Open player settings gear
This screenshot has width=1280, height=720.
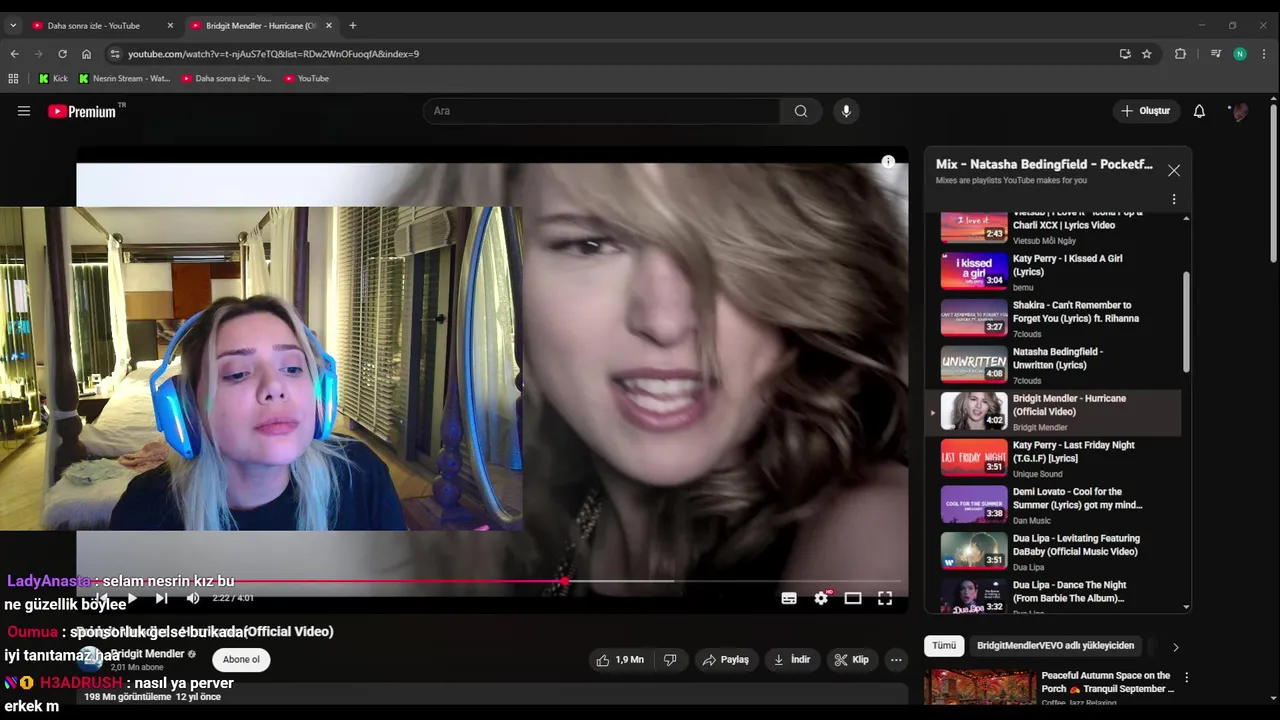pyautogui.click(x=821, y=598)
